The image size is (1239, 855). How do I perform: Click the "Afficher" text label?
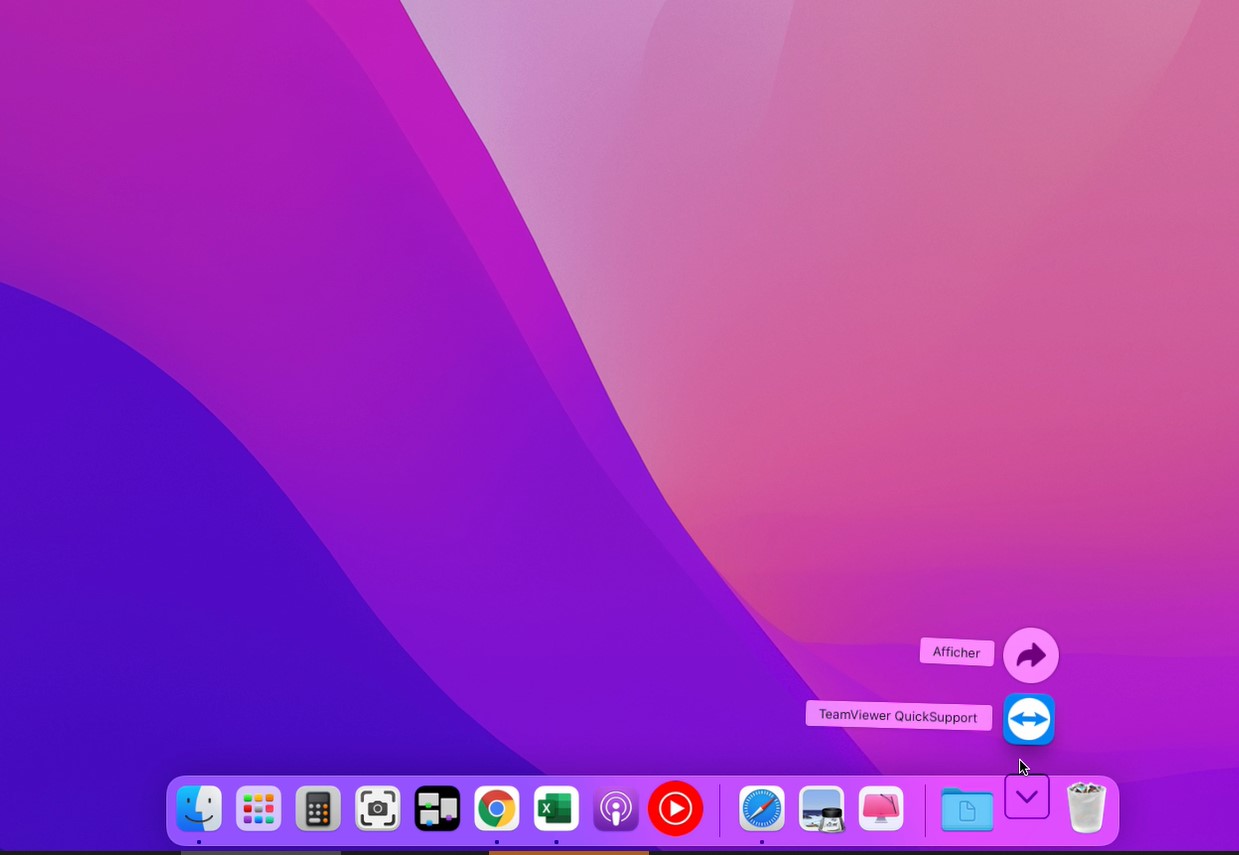point(956,652)
